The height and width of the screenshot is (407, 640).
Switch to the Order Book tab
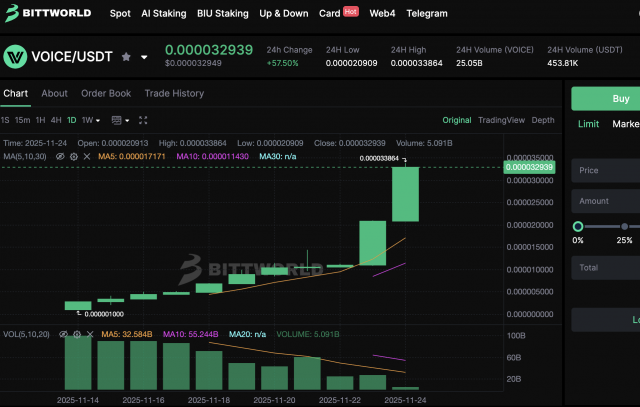tap(105, 93)
